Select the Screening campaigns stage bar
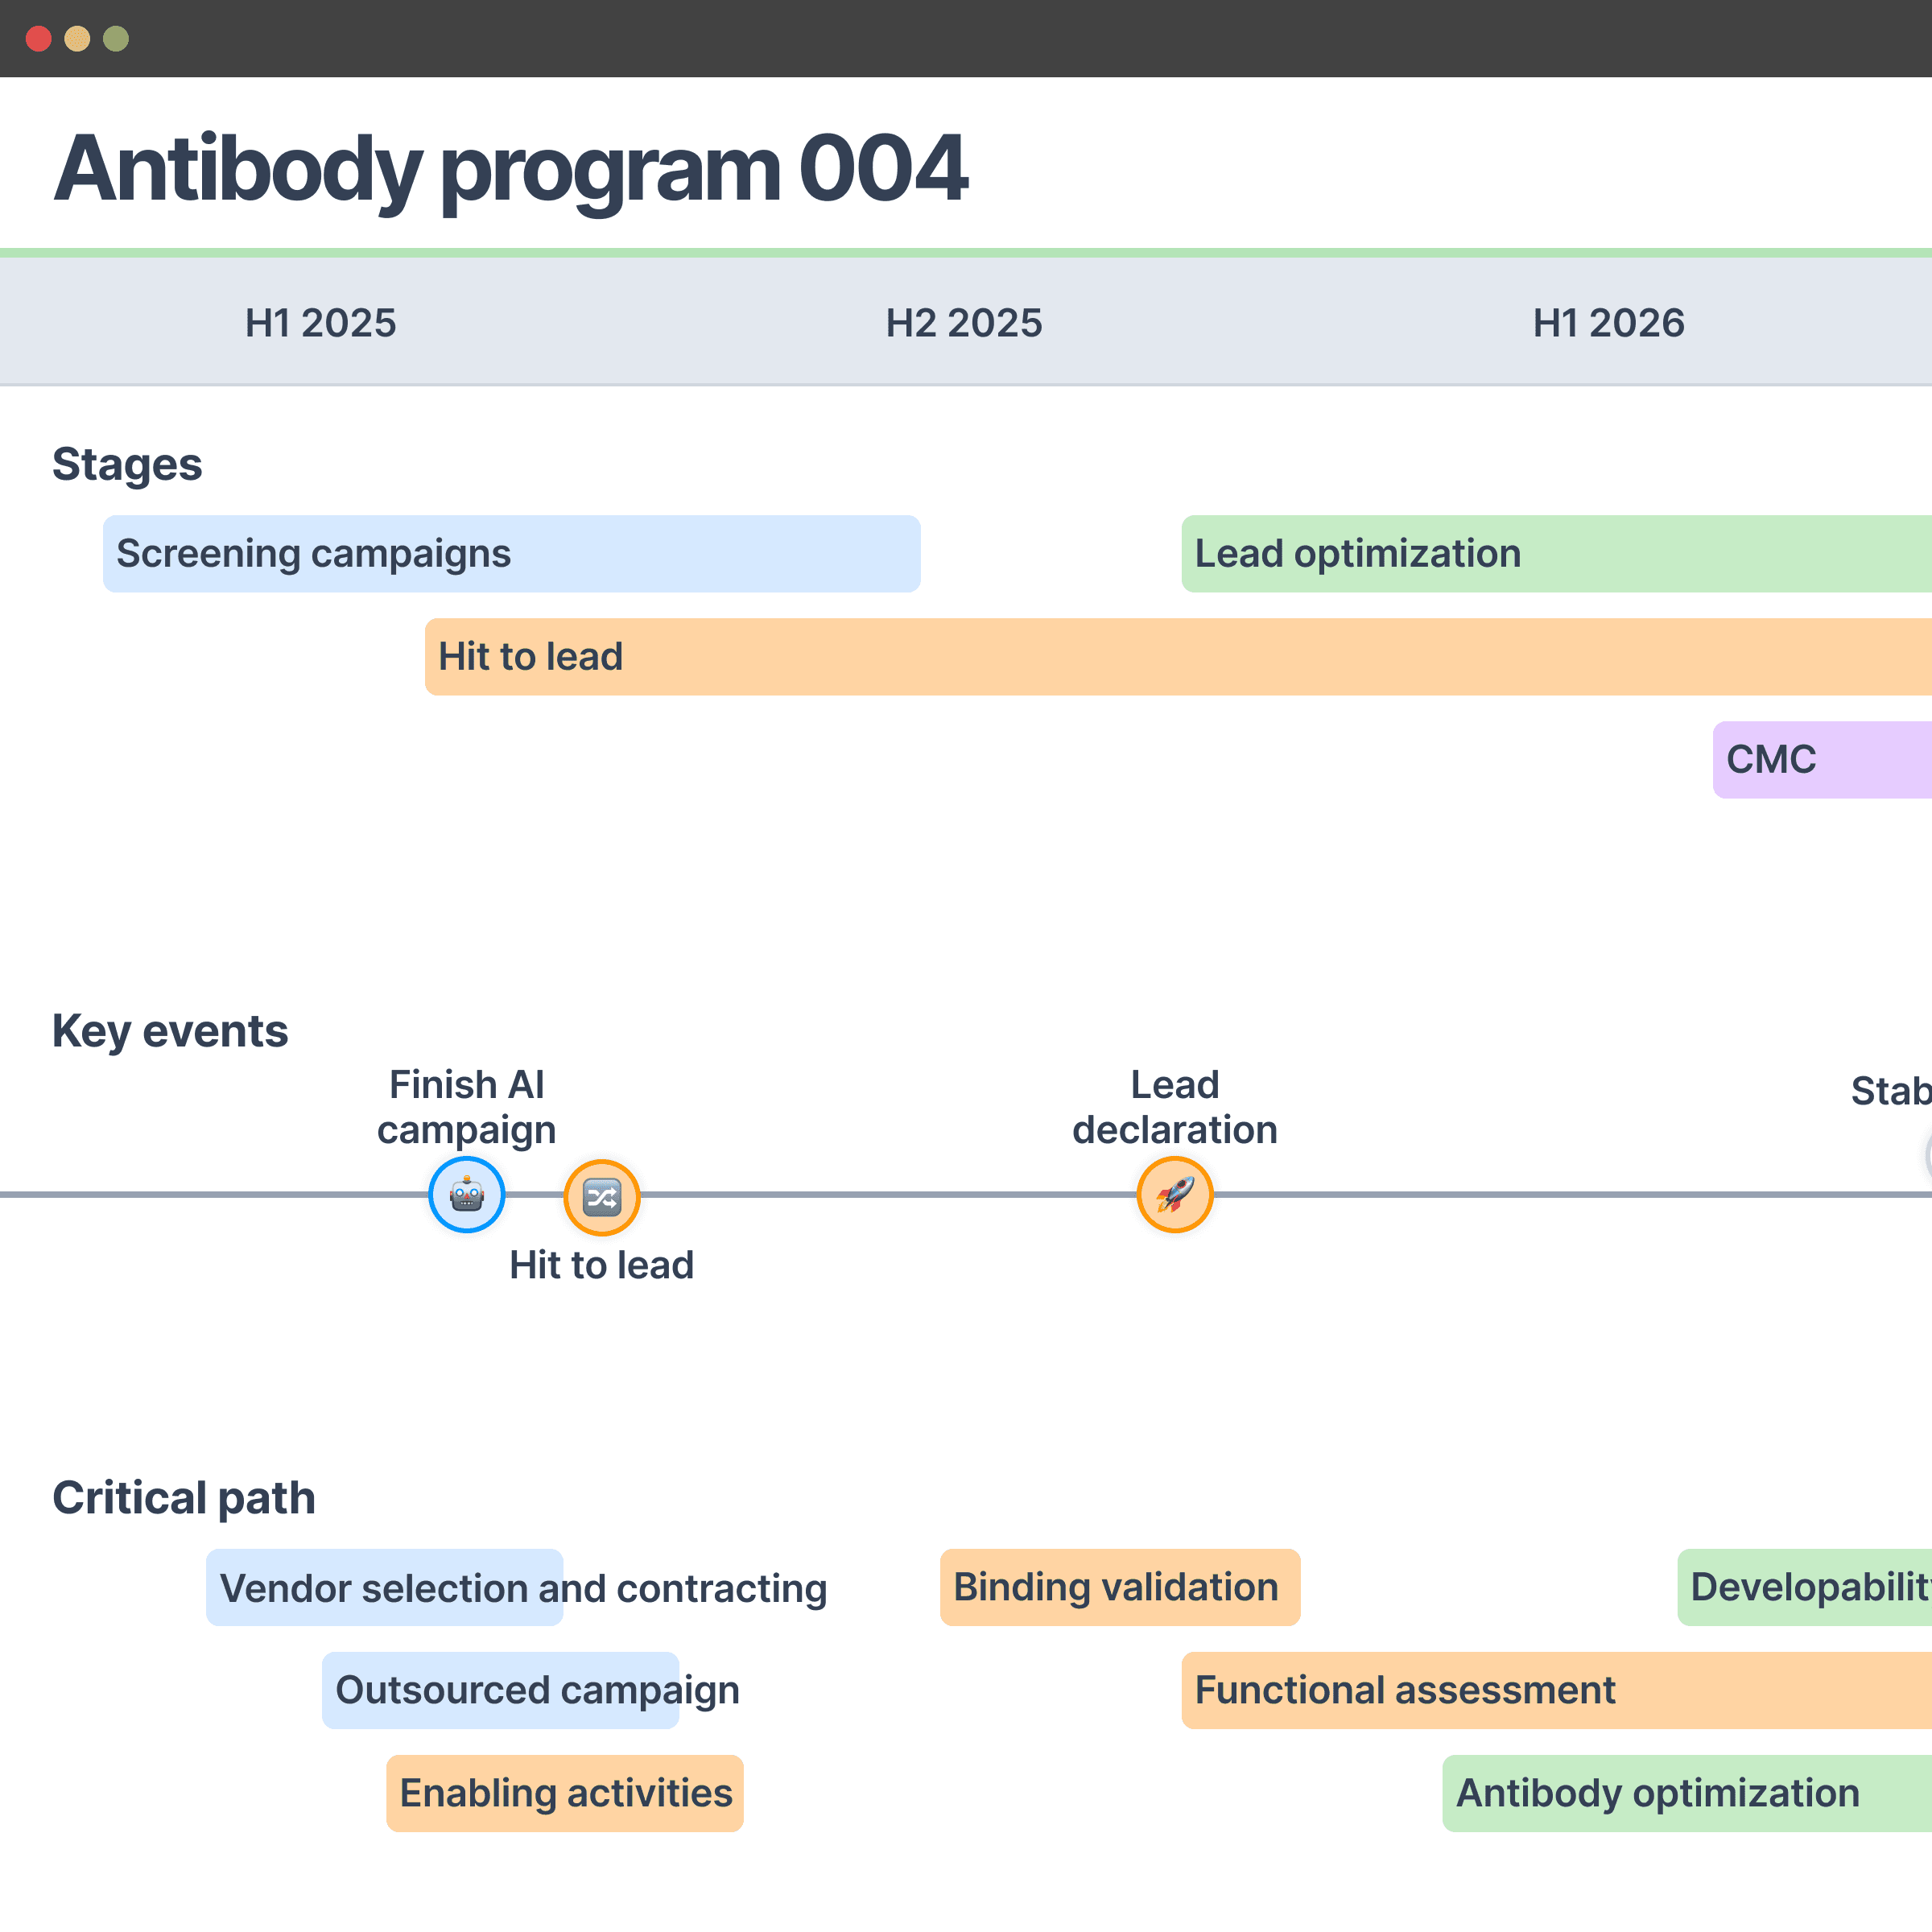1932x1932 pixels. 511,553
